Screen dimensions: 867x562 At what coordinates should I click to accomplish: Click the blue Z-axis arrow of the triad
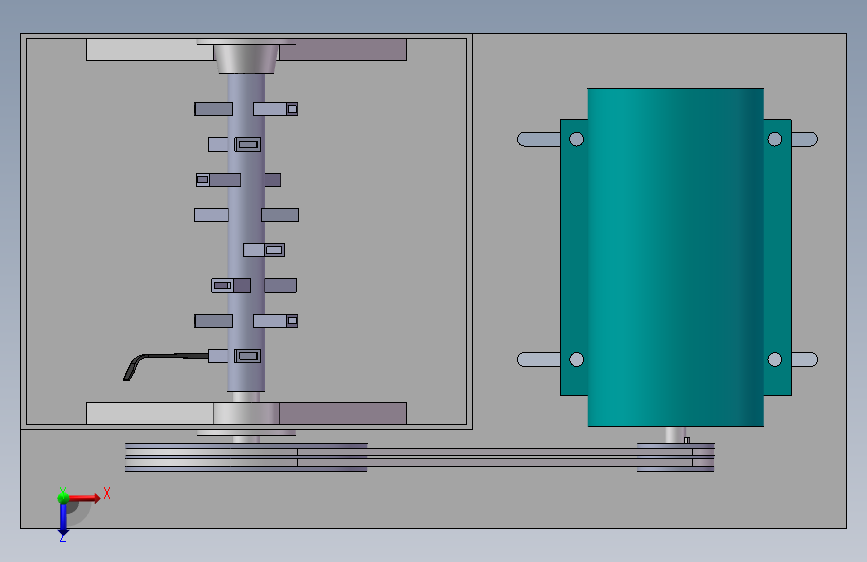(x=63, y=519)
